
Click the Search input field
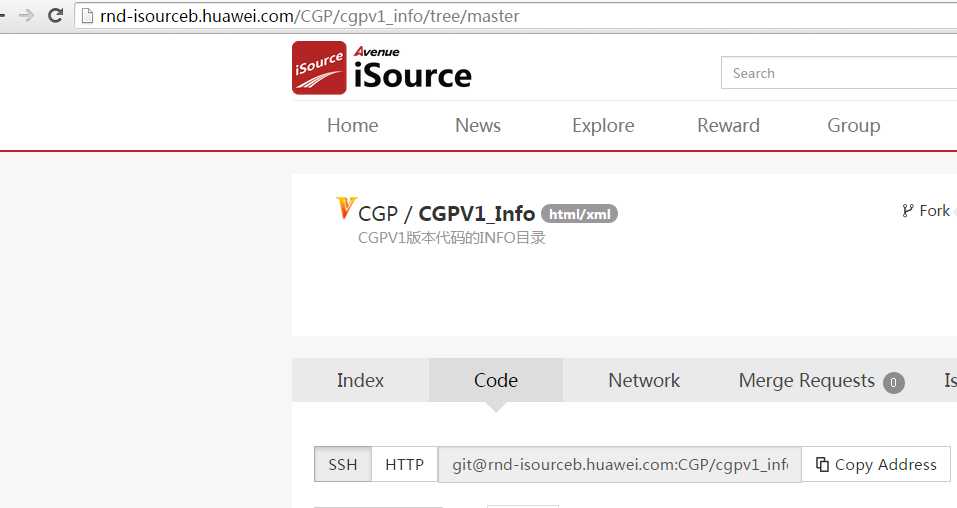839,73
